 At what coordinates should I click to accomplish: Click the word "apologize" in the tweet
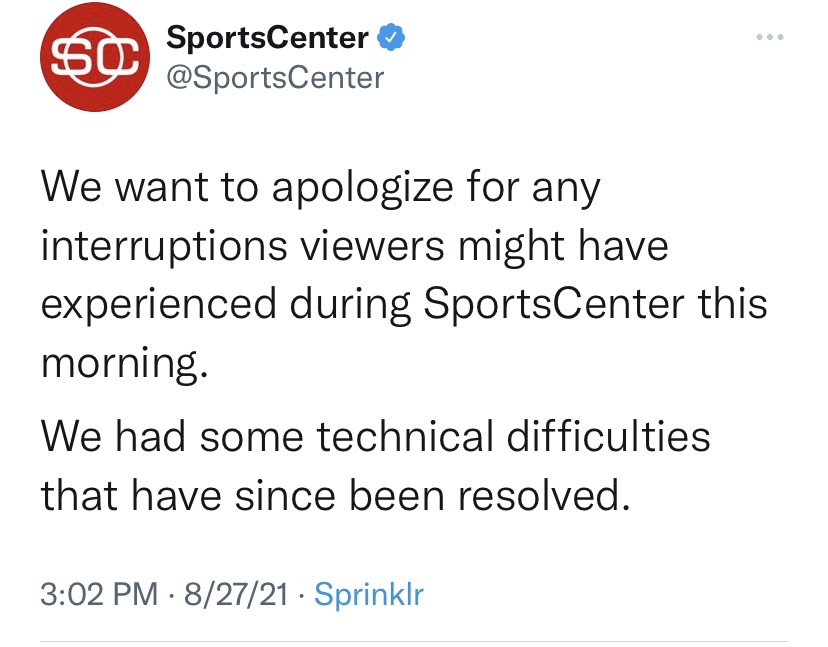pyautogui.click(x=363, y=189)
